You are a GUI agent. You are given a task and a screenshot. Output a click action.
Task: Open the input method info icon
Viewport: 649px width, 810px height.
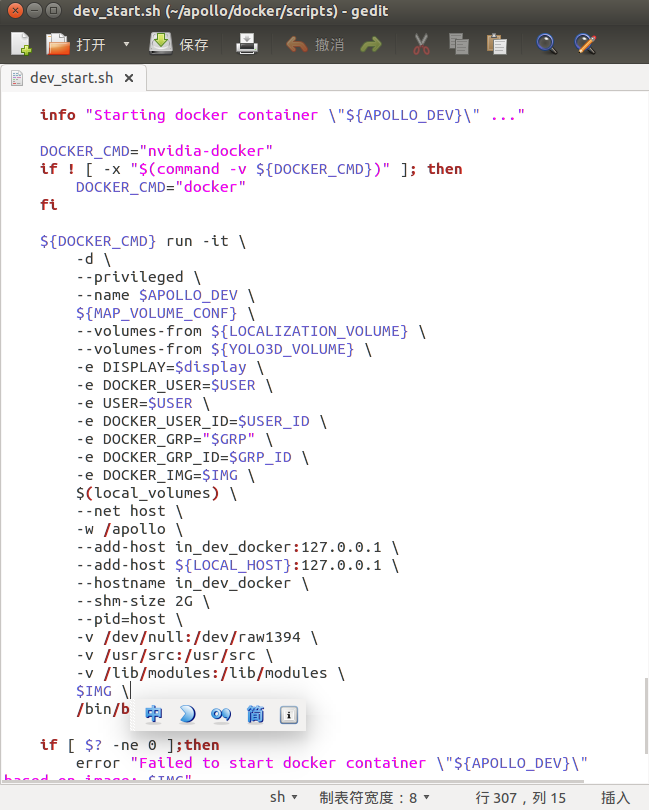click(289, 714)
